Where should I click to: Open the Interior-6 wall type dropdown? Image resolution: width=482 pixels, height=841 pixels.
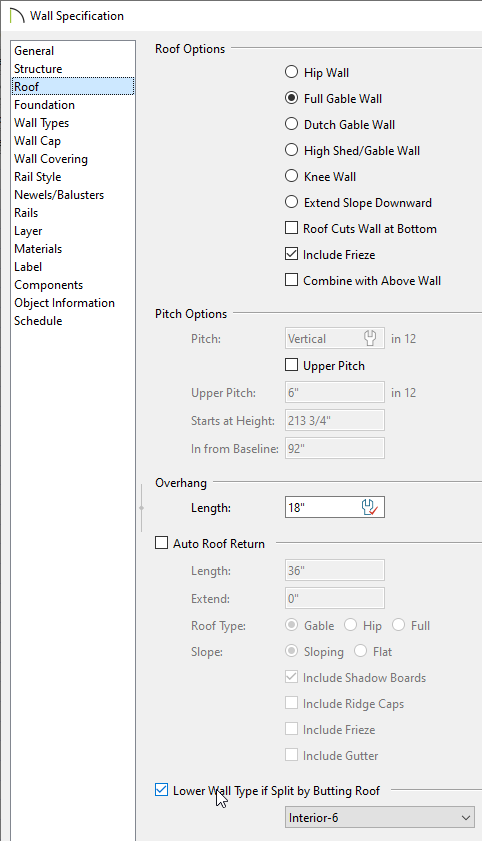380,818
